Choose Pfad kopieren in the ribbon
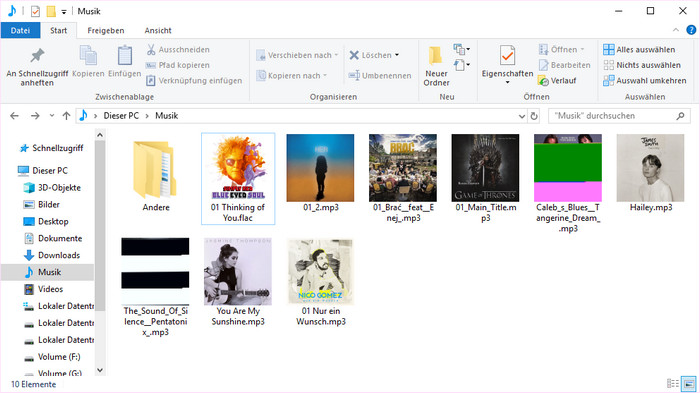This screenshot has width=700, height=393. click(x=178, y=65)
